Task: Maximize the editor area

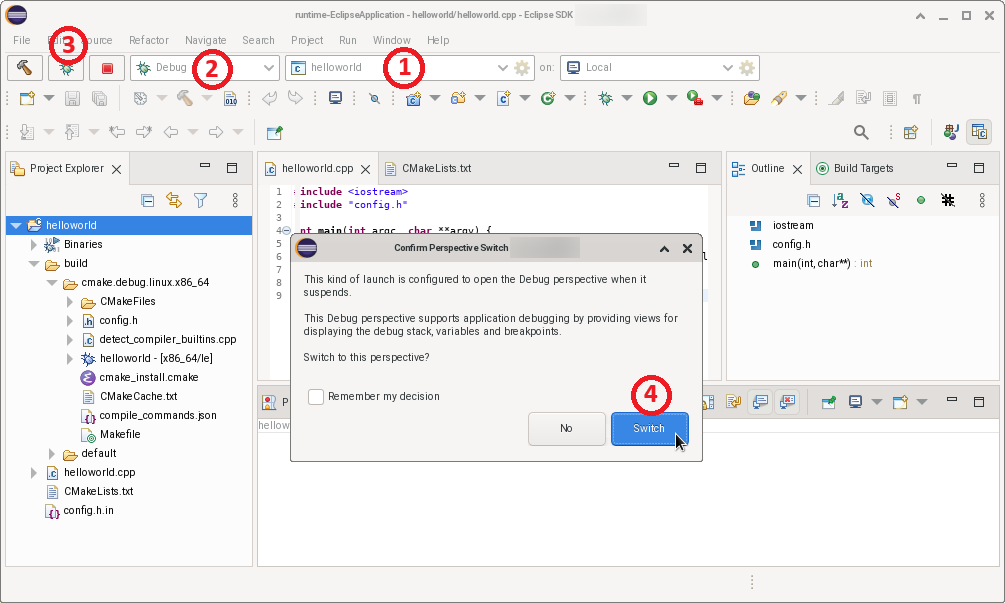Action: pos(701,168)
